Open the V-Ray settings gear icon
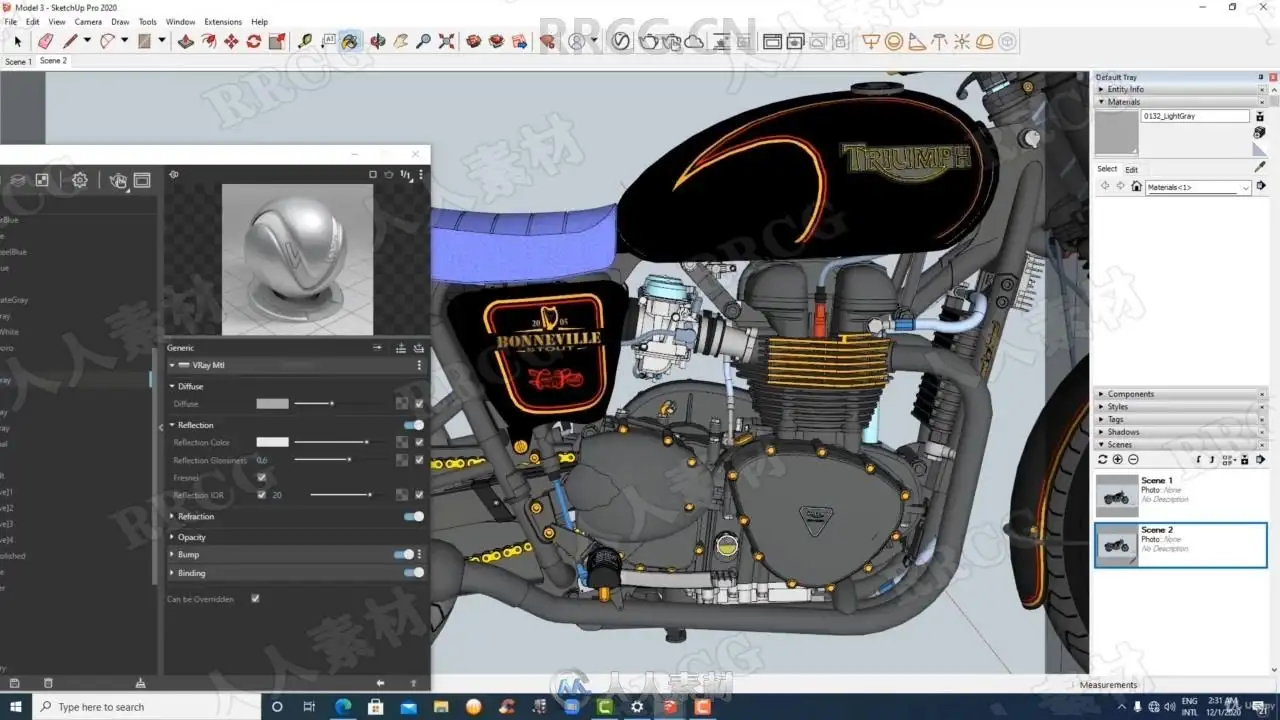Viewport: 1280px width, 720px height. click(x=79, y=180)
